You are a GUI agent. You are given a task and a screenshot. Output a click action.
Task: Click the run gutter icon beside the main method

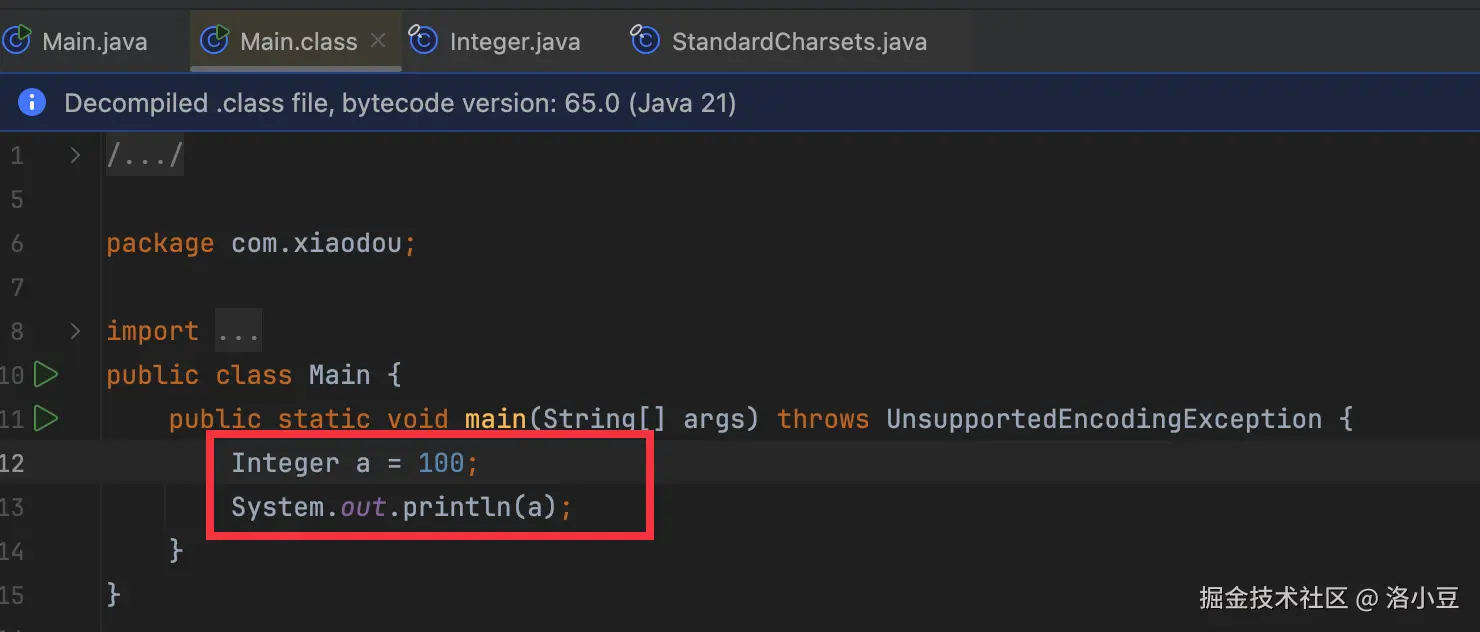(x=46, y=418)
